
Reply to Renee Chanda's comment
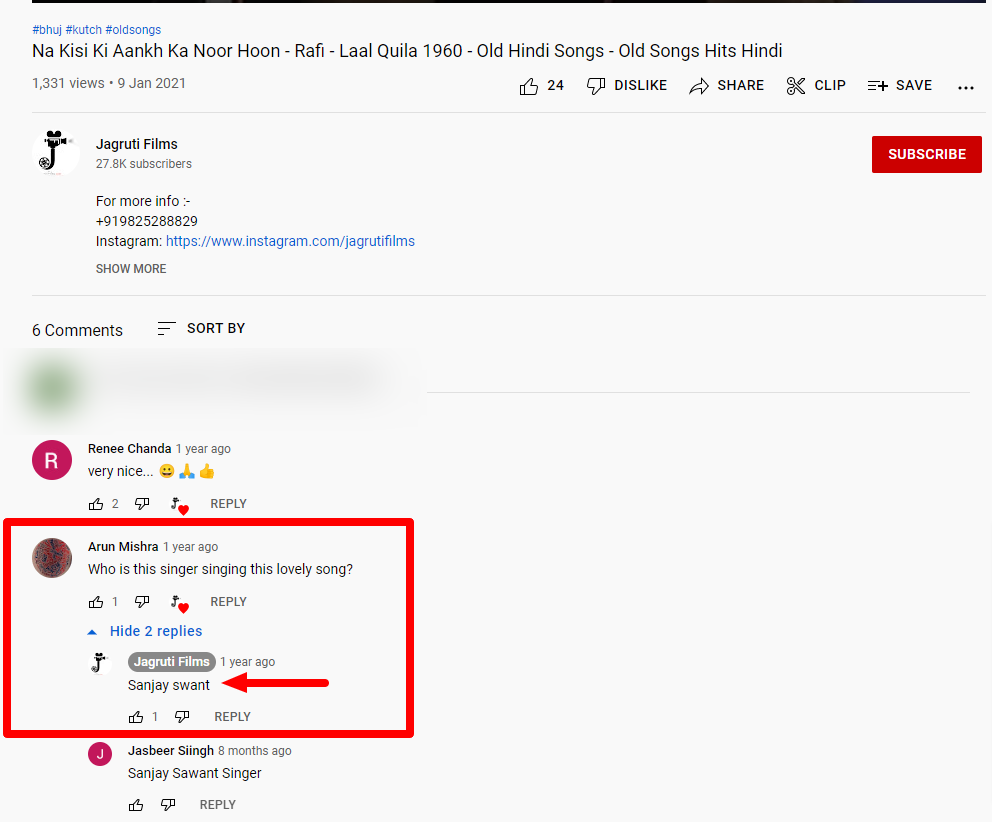pos(228,504)
